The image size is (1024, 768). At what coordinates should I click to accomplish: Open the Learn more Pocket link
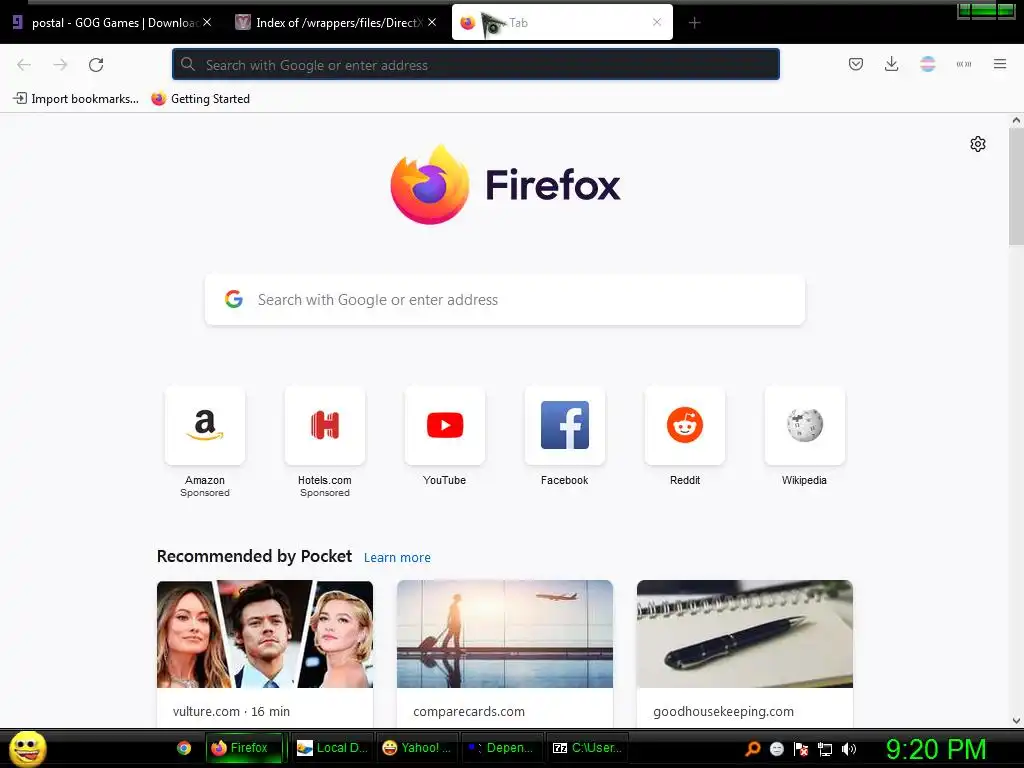tap(397, 558)
